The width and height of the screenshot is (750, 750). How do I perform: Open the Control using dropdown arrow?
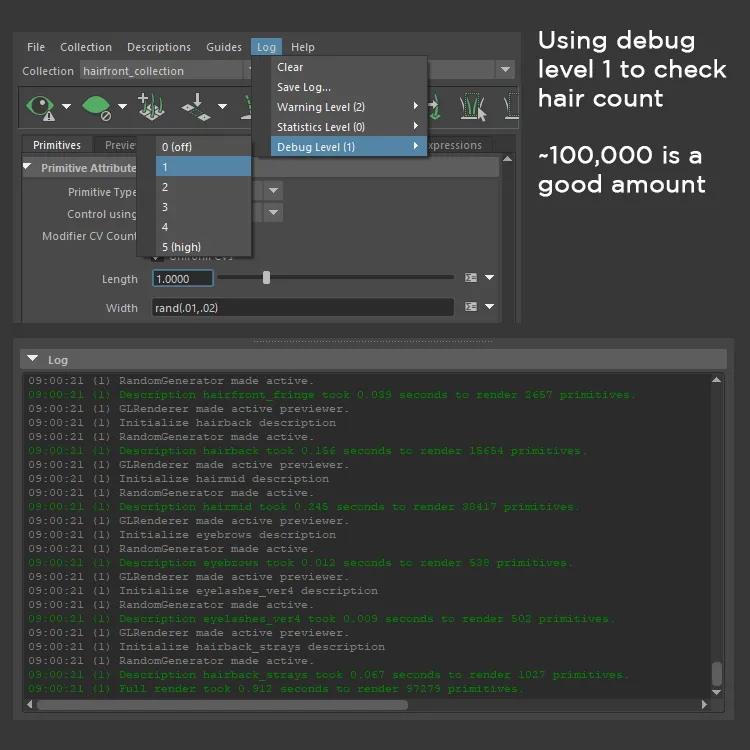click(x=273, y=212)
